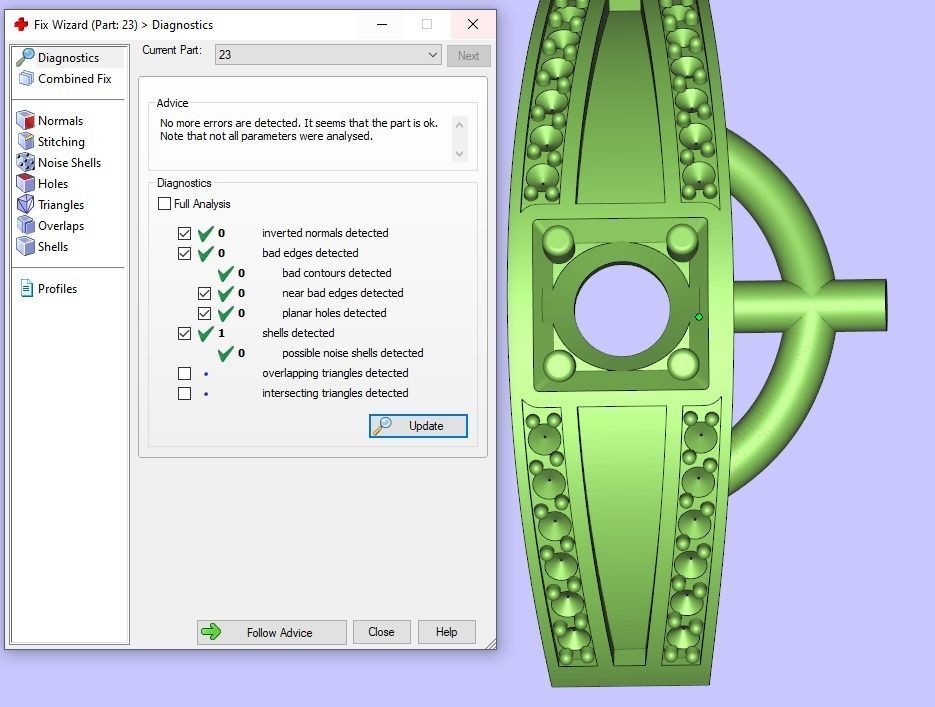
Task: Click the Profiles document icon
Action: (x=26, y=289)
